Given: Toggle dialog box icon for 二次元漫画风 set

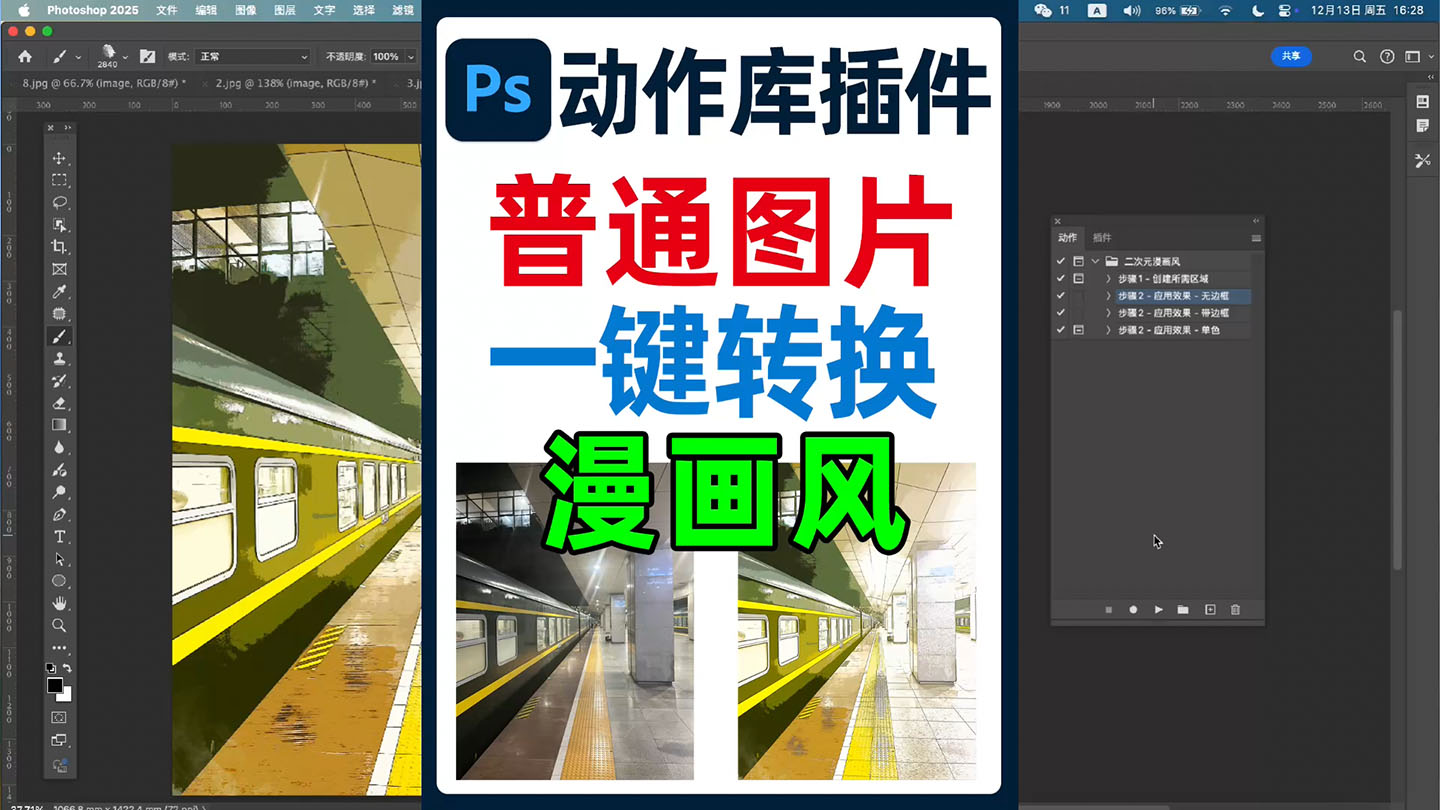Looking at the screenshot, I should click(x=1079, y=262).
